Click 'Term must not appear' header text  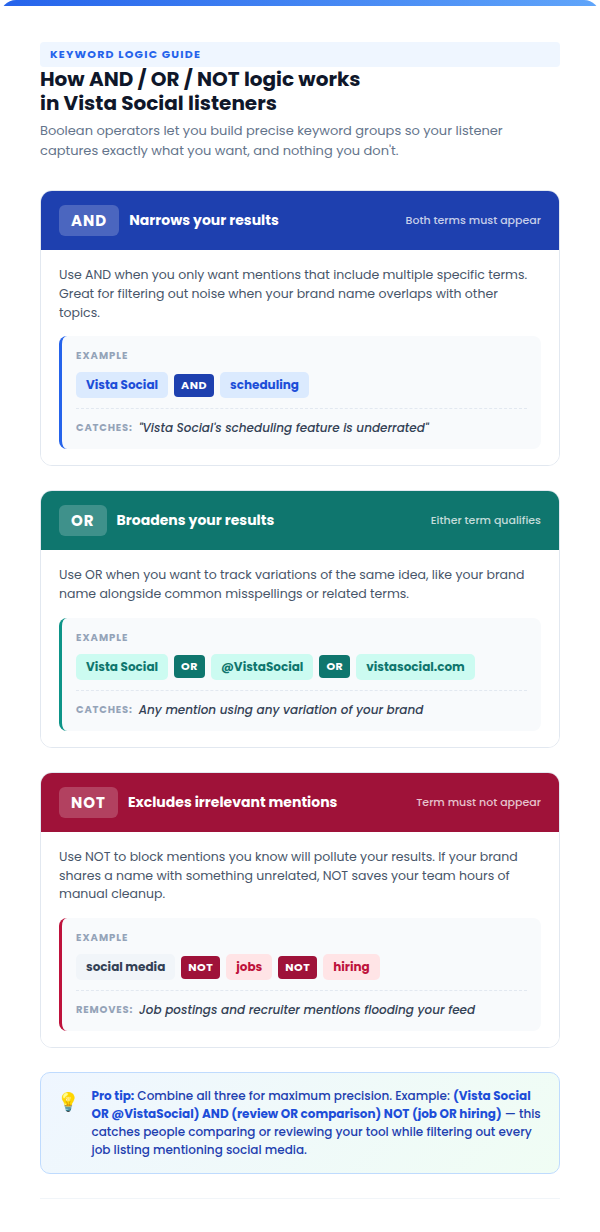(x=478, y=802)
